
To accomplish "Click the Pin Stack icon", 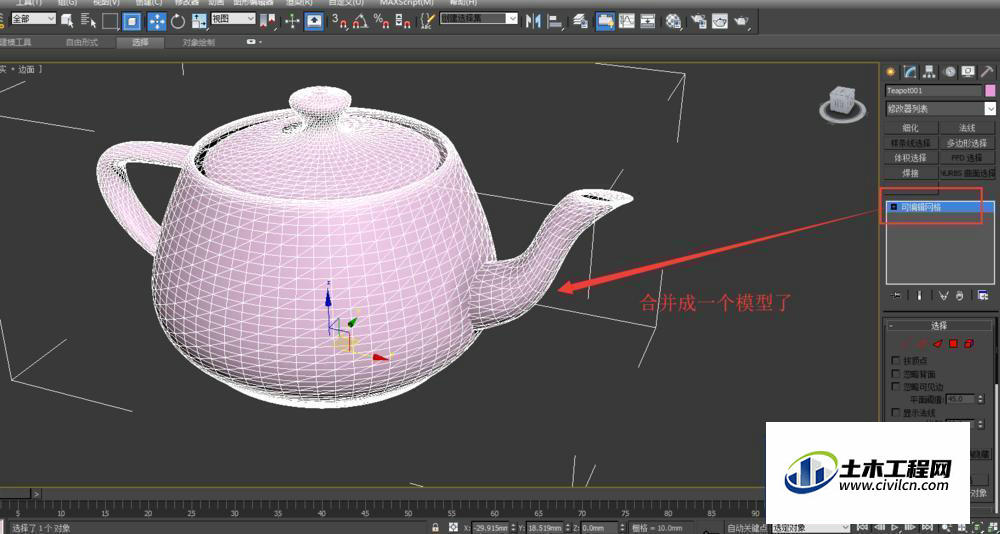I will 895,295.
